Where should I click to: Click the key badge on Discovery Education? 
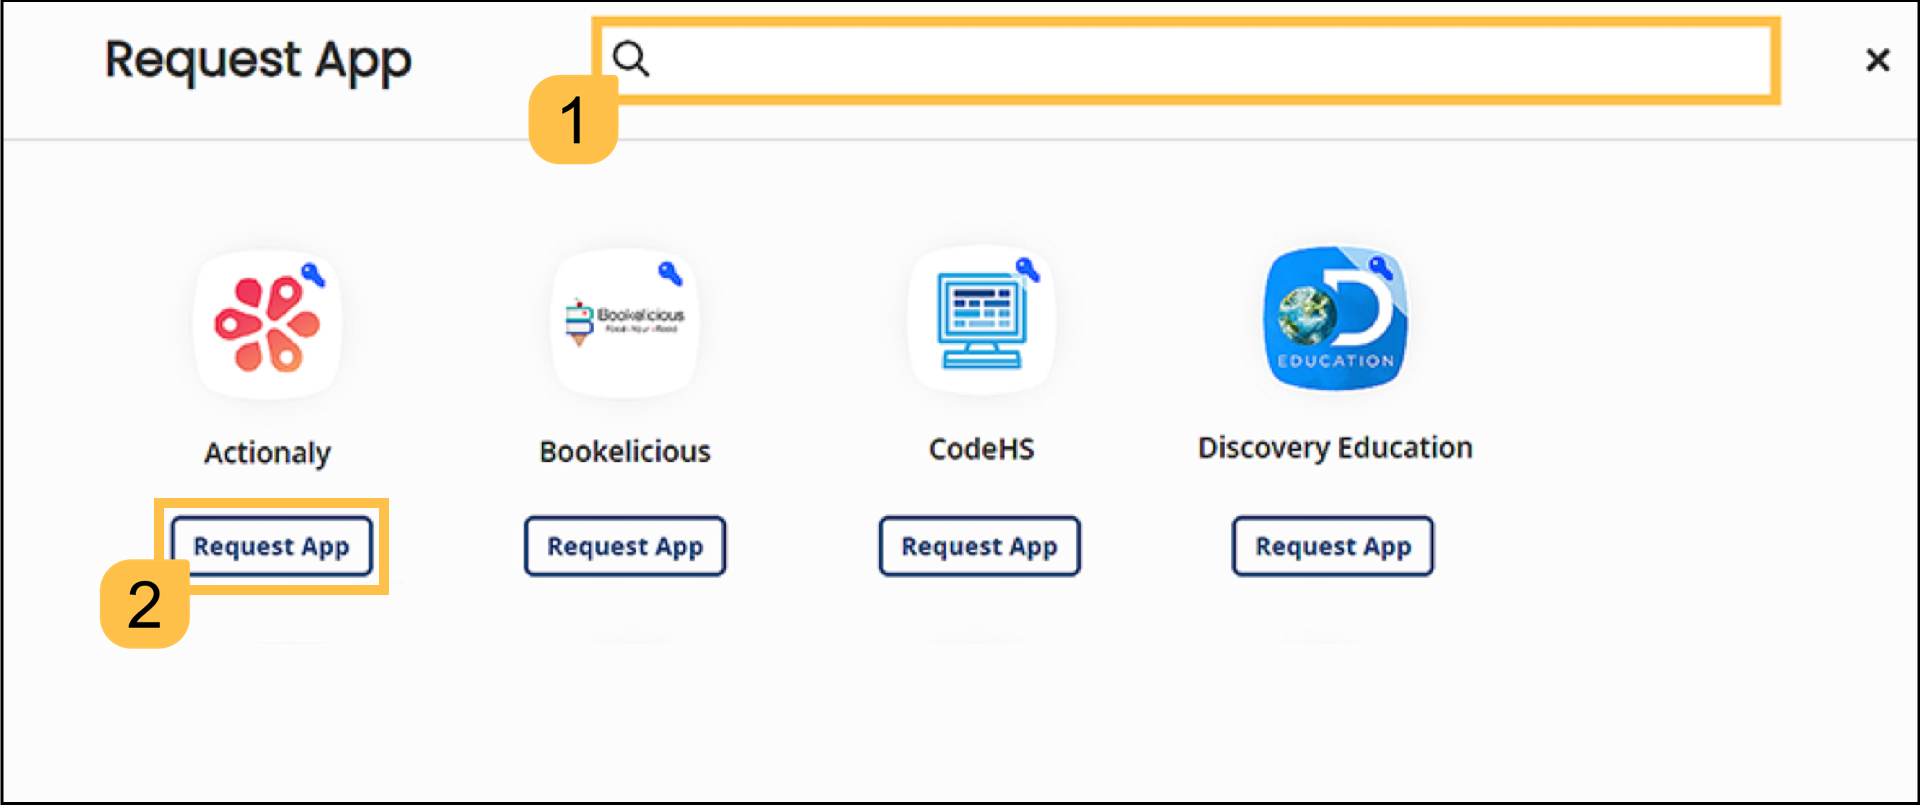pos(1381,267)
